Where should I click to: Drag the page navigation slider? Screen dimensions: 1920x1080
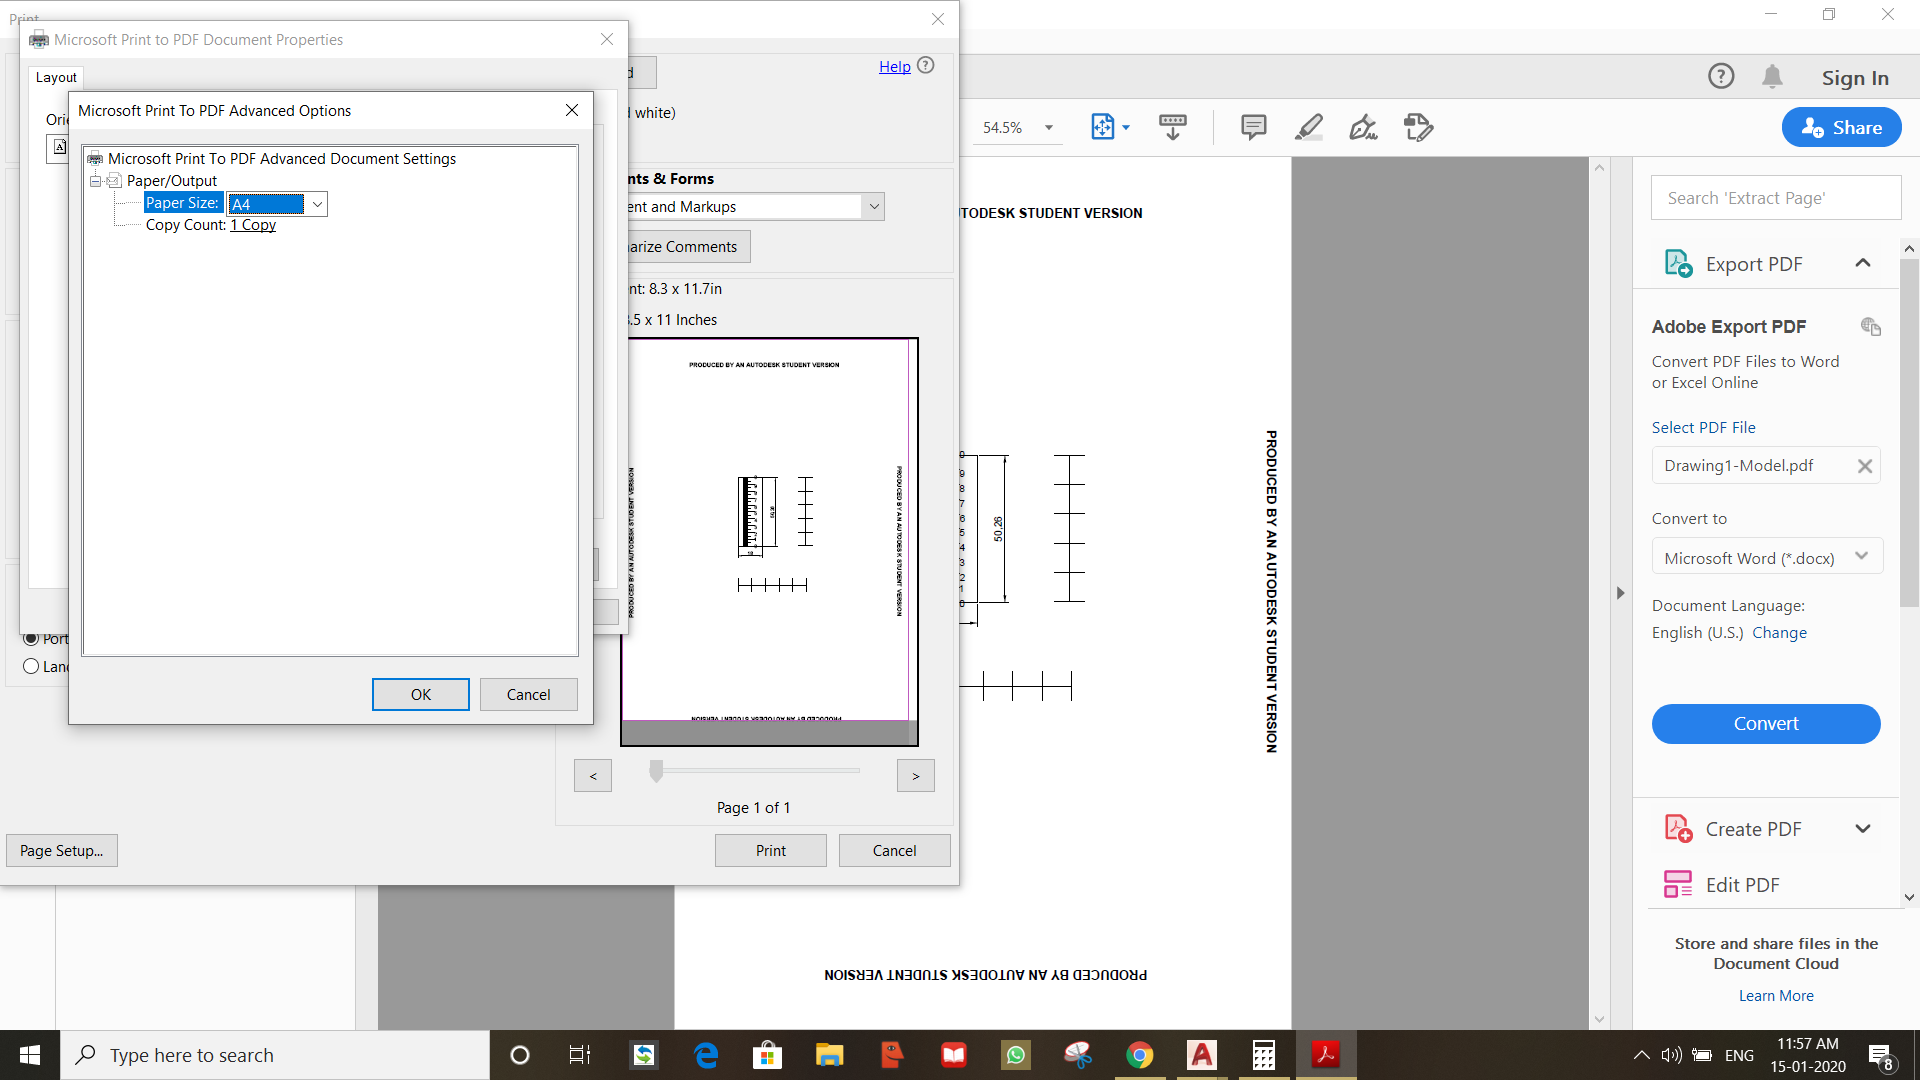click(x=655, y=775)
